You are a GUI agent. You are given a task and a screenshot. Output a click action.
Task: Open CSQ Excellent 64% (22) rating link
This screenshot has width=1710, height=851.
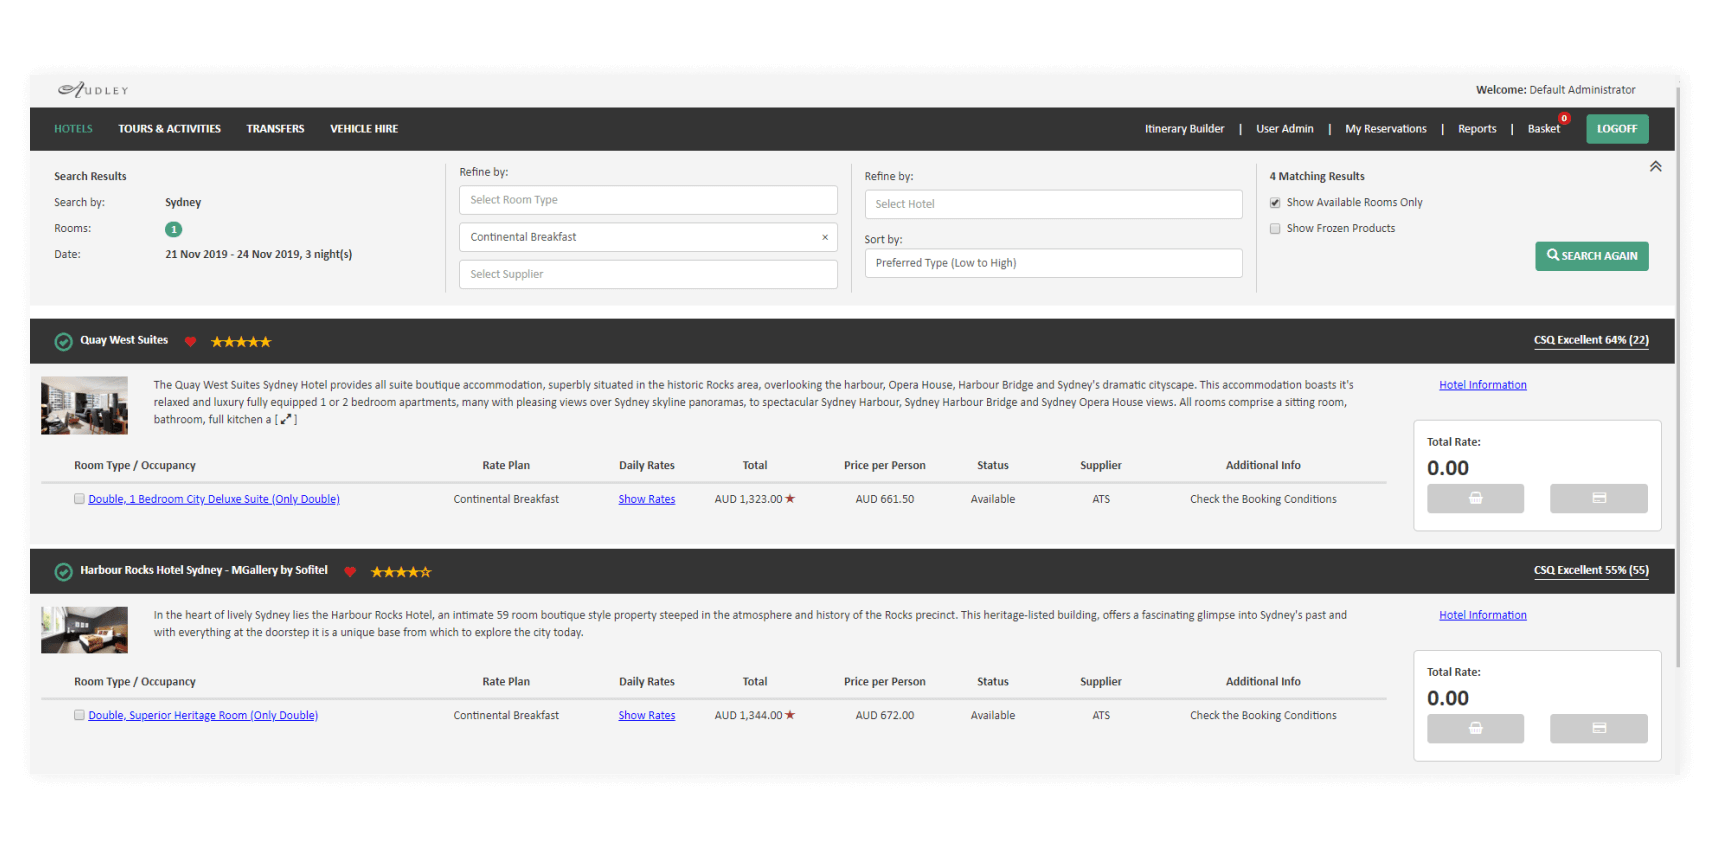[x=1591, y=340]
